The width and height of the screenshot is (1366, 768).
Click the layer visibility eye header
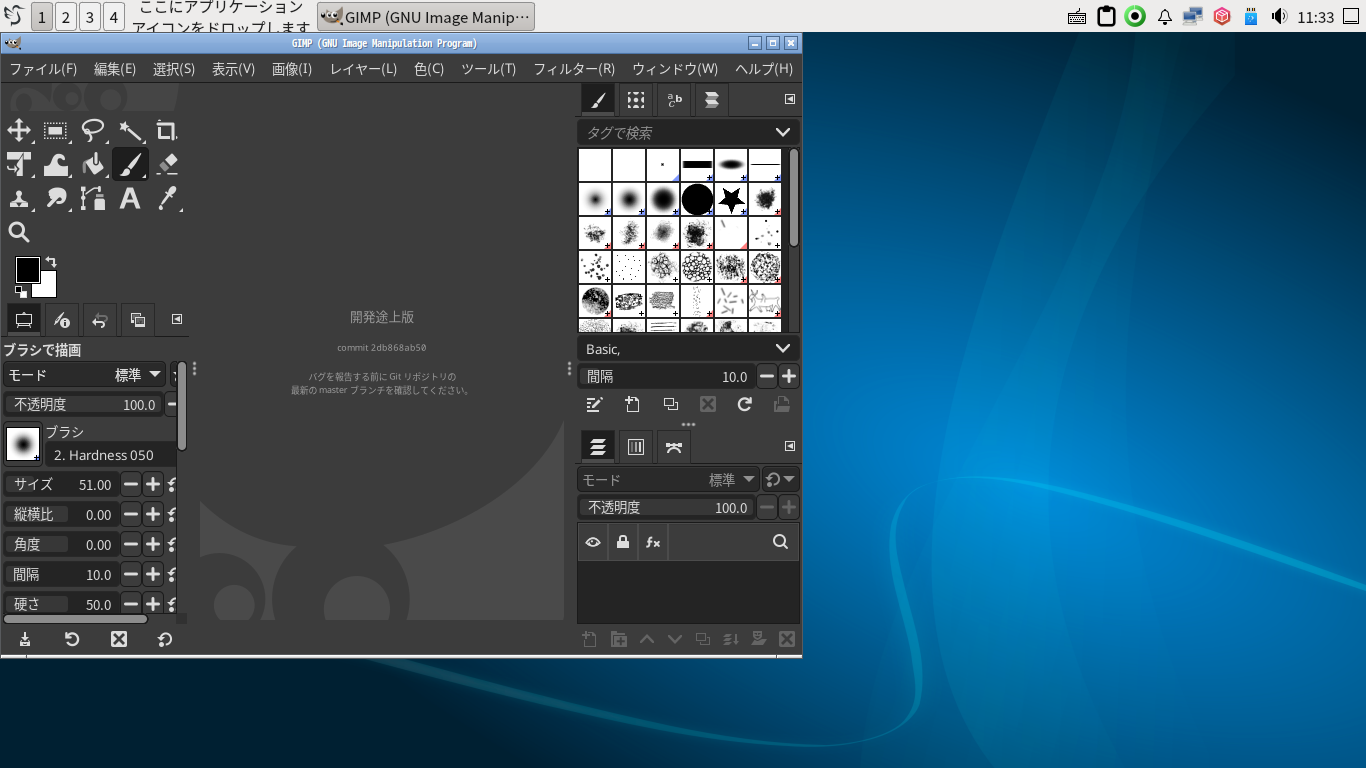593,542
